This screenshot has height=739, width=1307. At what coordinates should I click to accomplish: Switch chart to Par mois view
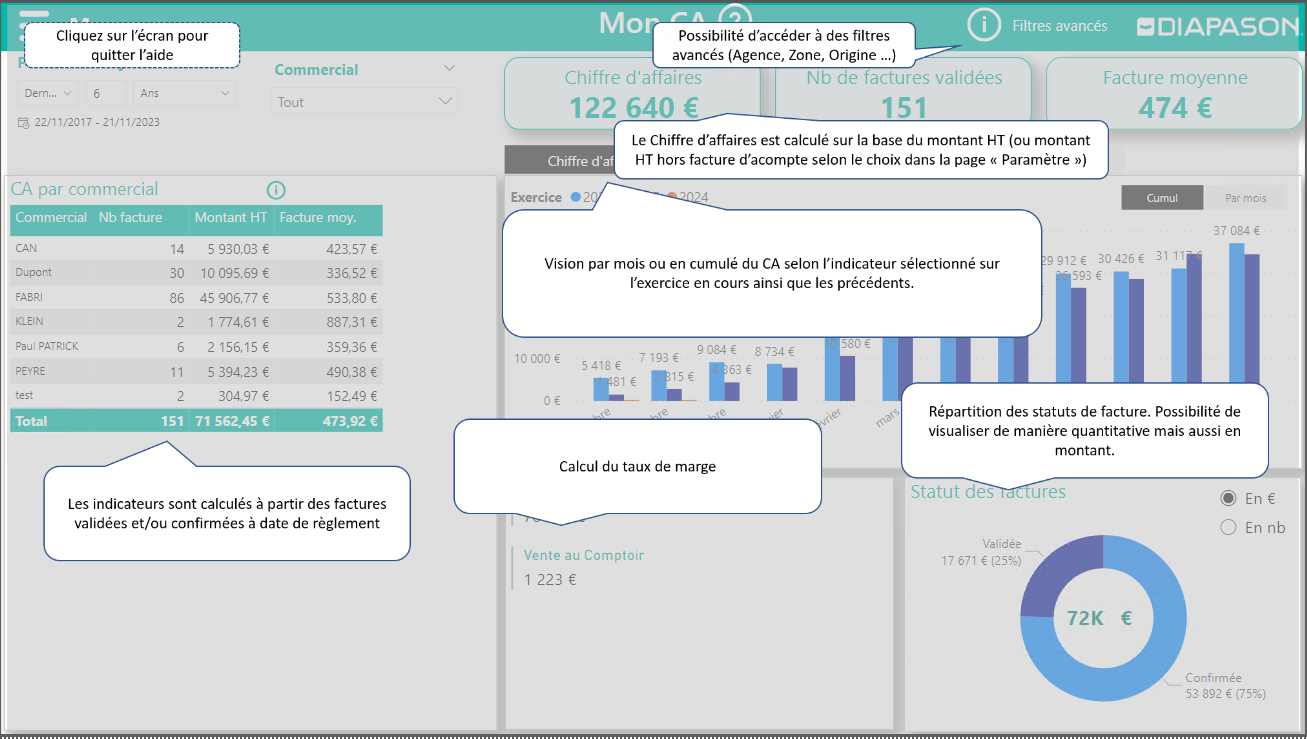pyautogui.click(x=1245, y=198)
